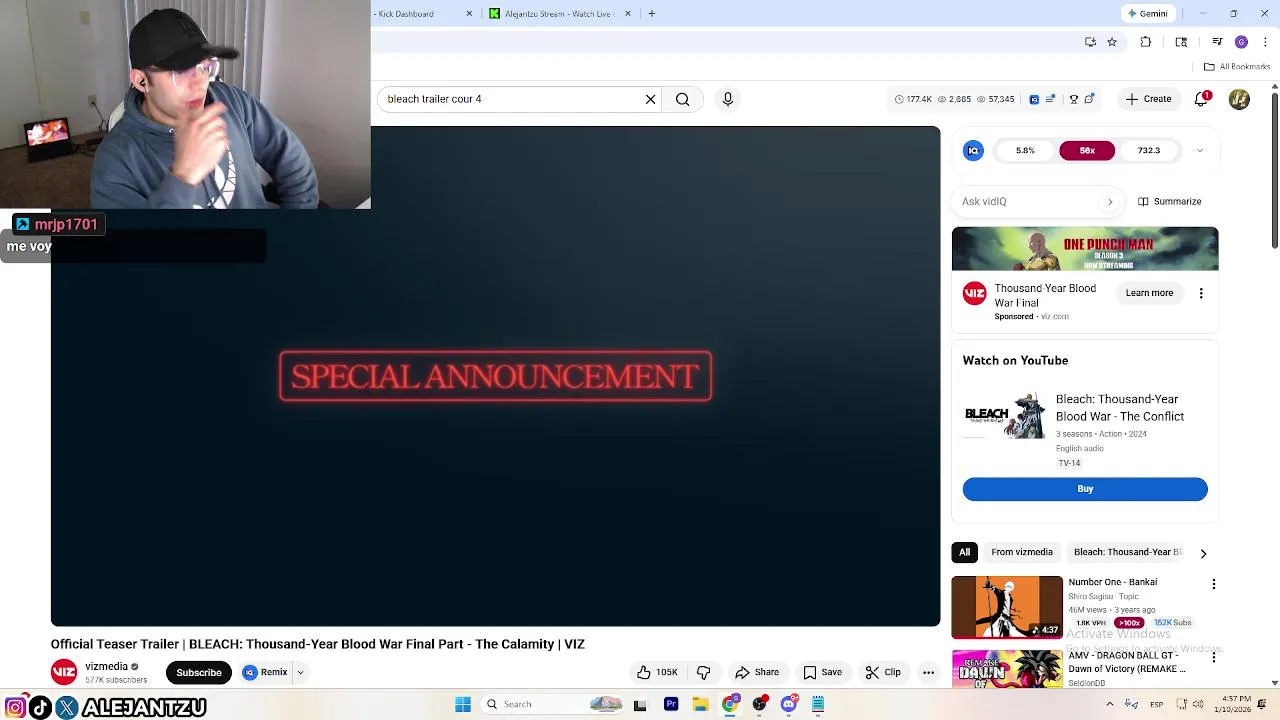Click Buy for Bleach Thousand-Year Blood War
Image resolution: width=1280 pixels, height=720 pixels.
[1085, 489]
